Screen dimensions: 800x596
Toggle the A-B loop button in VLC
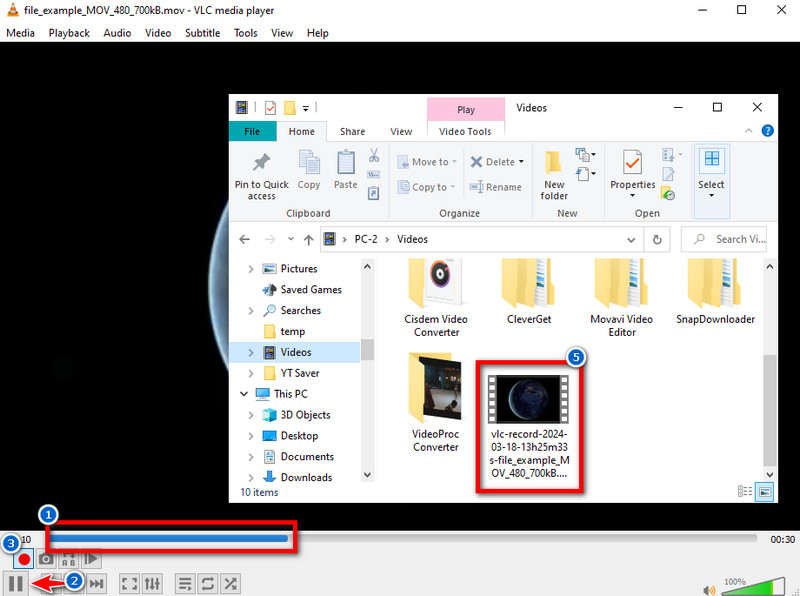(68, 559)
